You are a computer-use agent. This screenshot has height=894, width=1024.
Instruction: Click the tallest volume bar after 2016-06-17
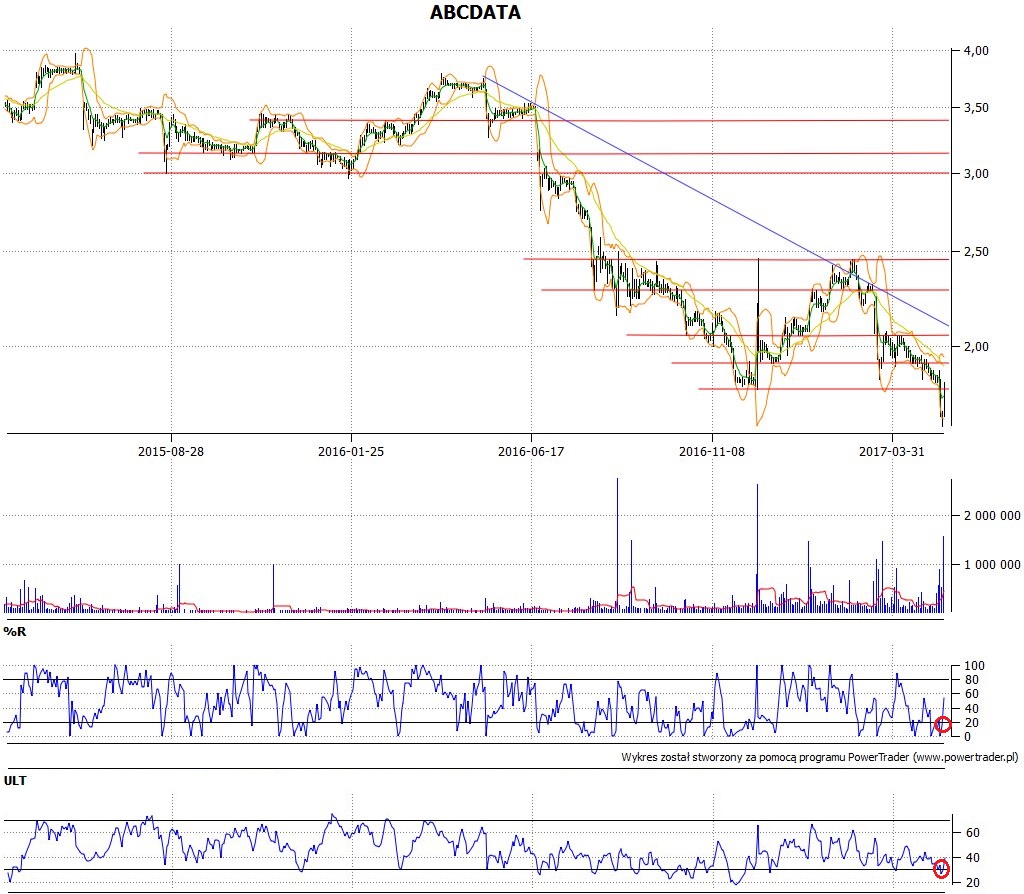click(x=617, y=545)
